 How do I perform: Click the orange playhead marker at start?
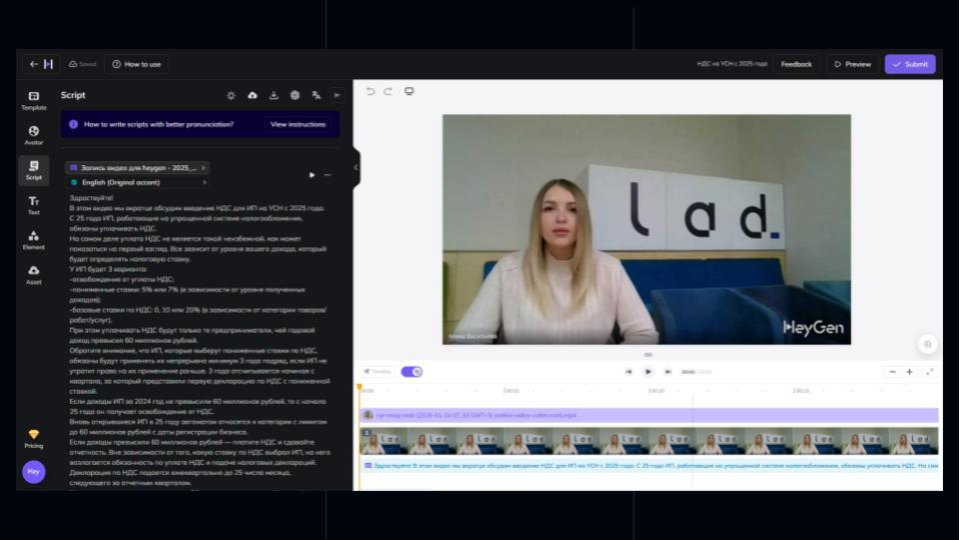tap(359, 387)
